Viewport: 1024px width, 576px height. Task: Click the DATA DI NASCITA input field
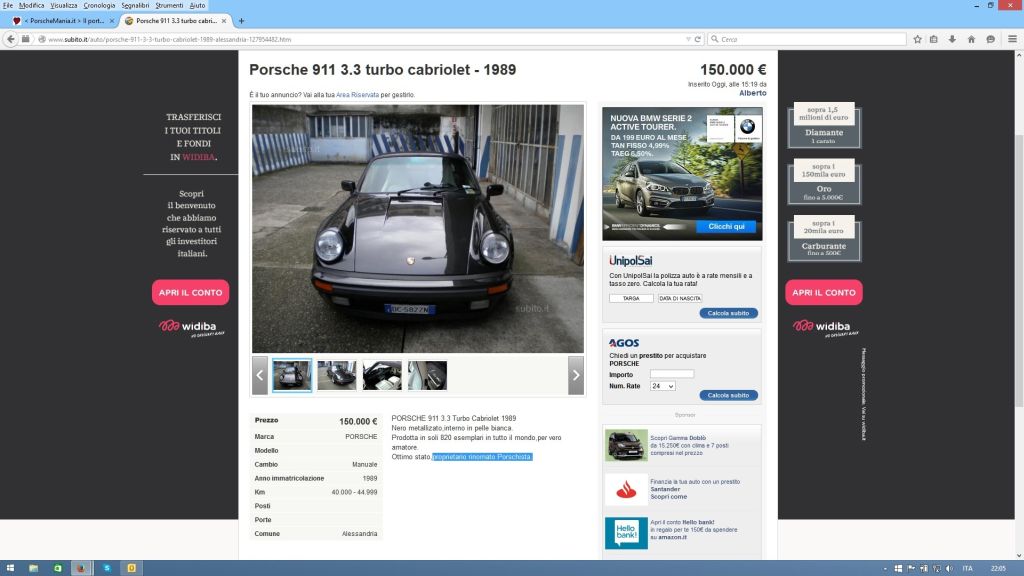tap(680, 298)
